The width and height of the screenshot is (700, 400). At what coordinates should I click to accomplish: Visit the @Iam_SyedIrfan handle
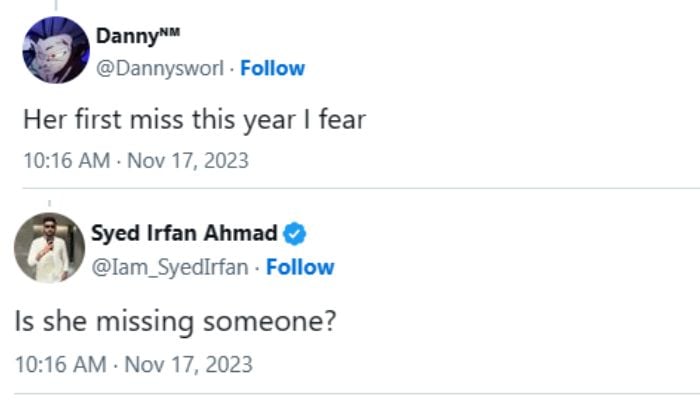point(170,267)
